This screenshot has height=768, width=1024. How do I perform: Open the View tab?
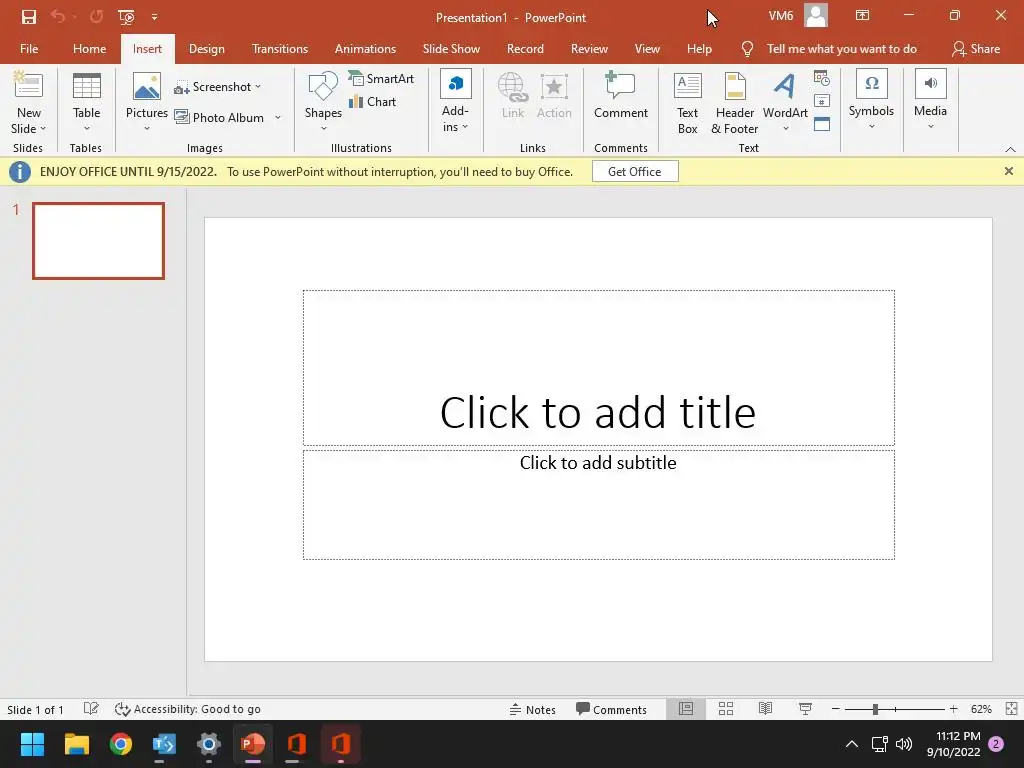pyautogui.click(x=647, y=49)
